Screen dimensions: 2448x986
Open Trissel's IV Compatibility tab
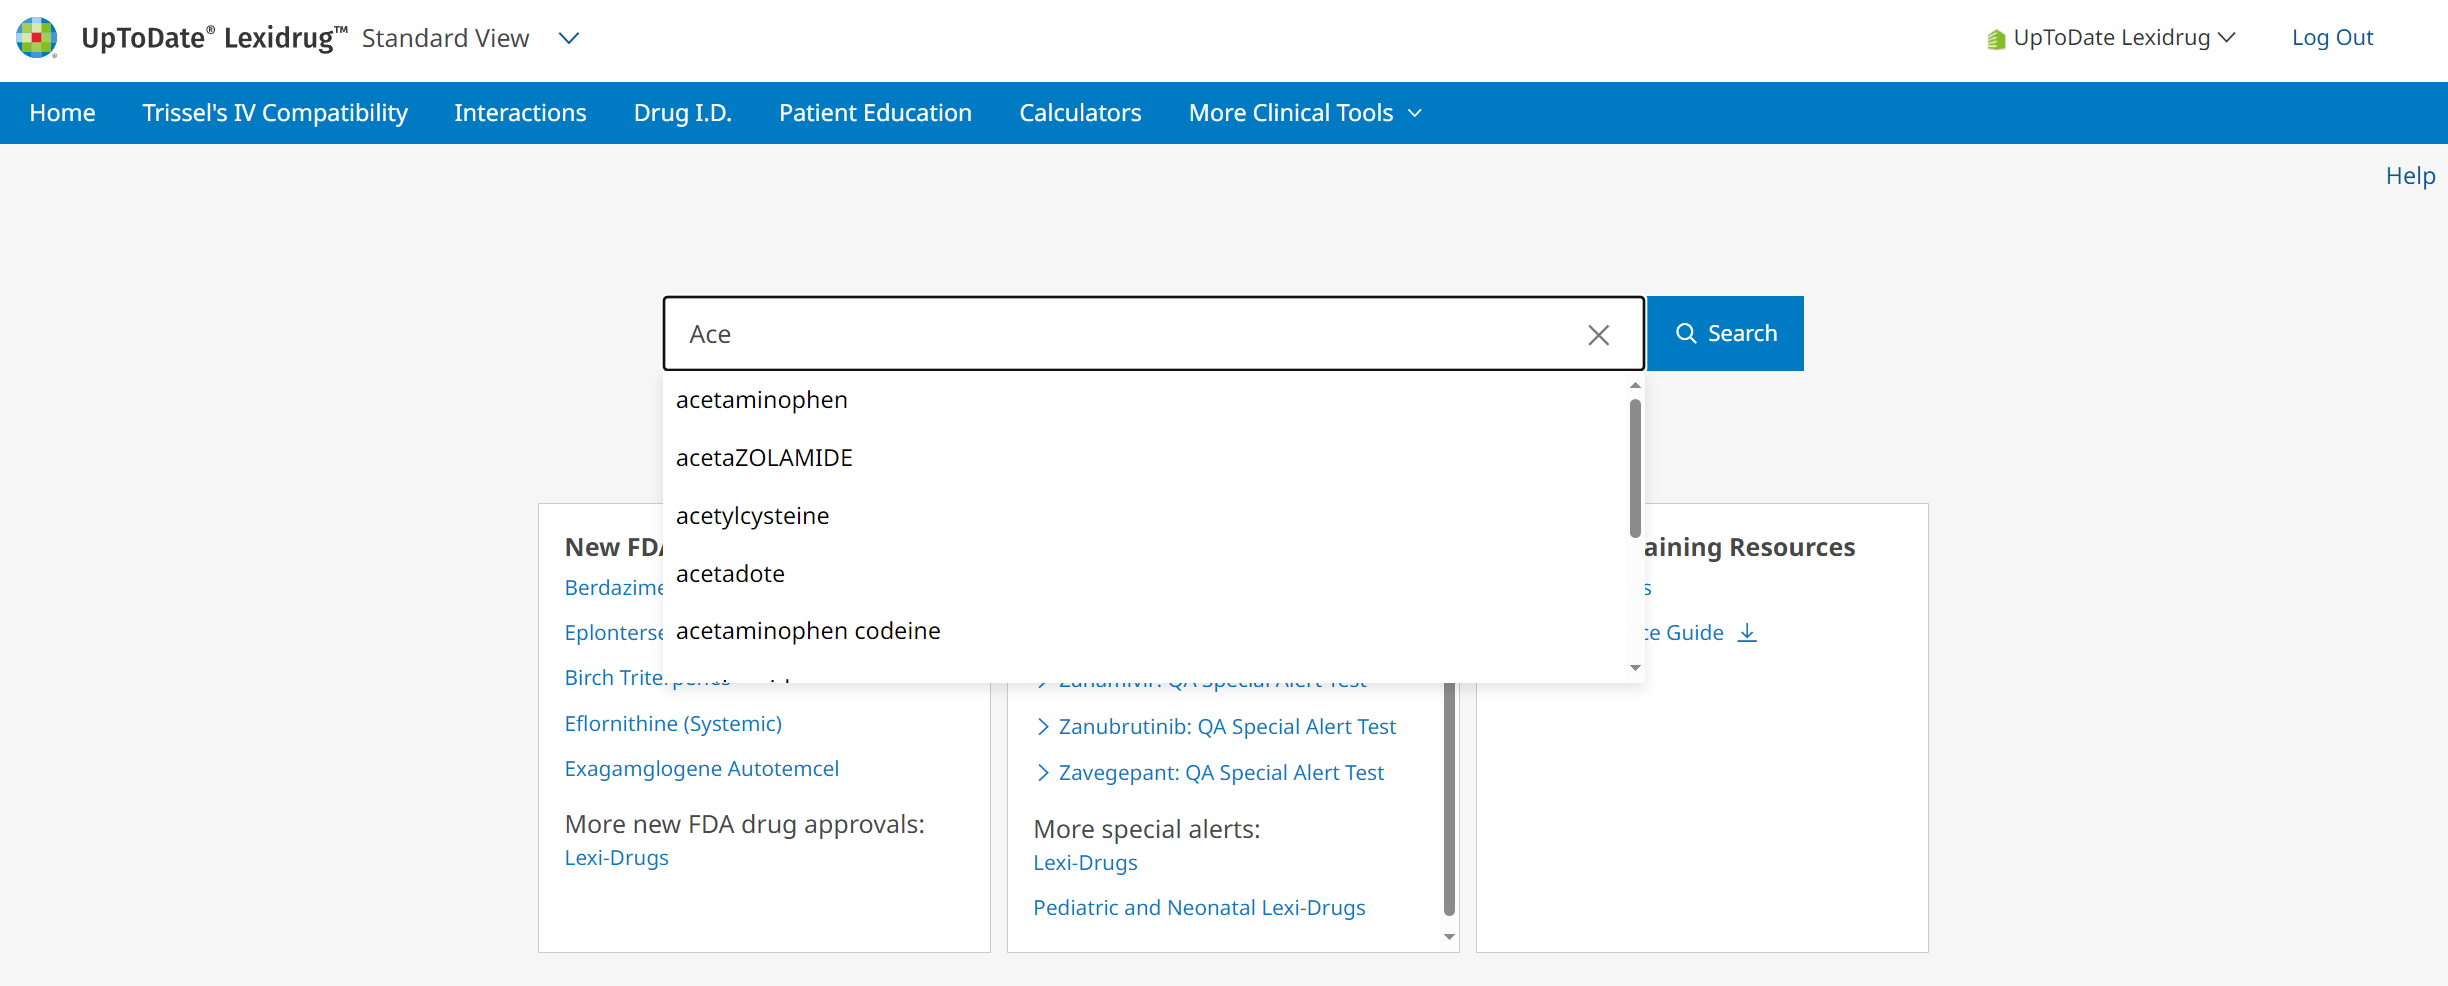[x=275, y=113]
